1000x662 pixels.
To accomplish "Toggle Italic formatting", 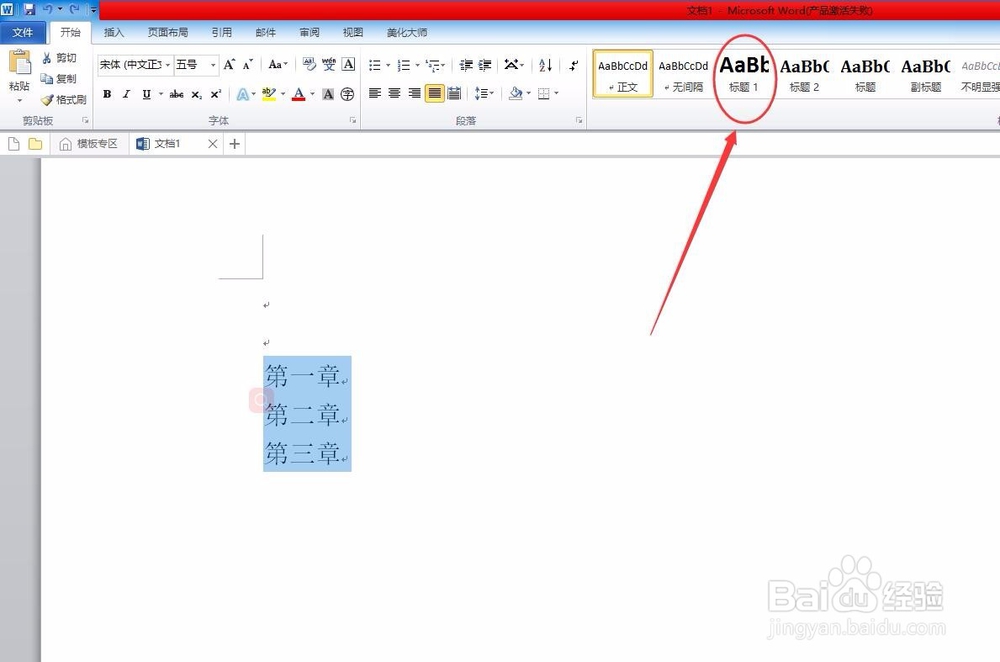I will (126, 94).
